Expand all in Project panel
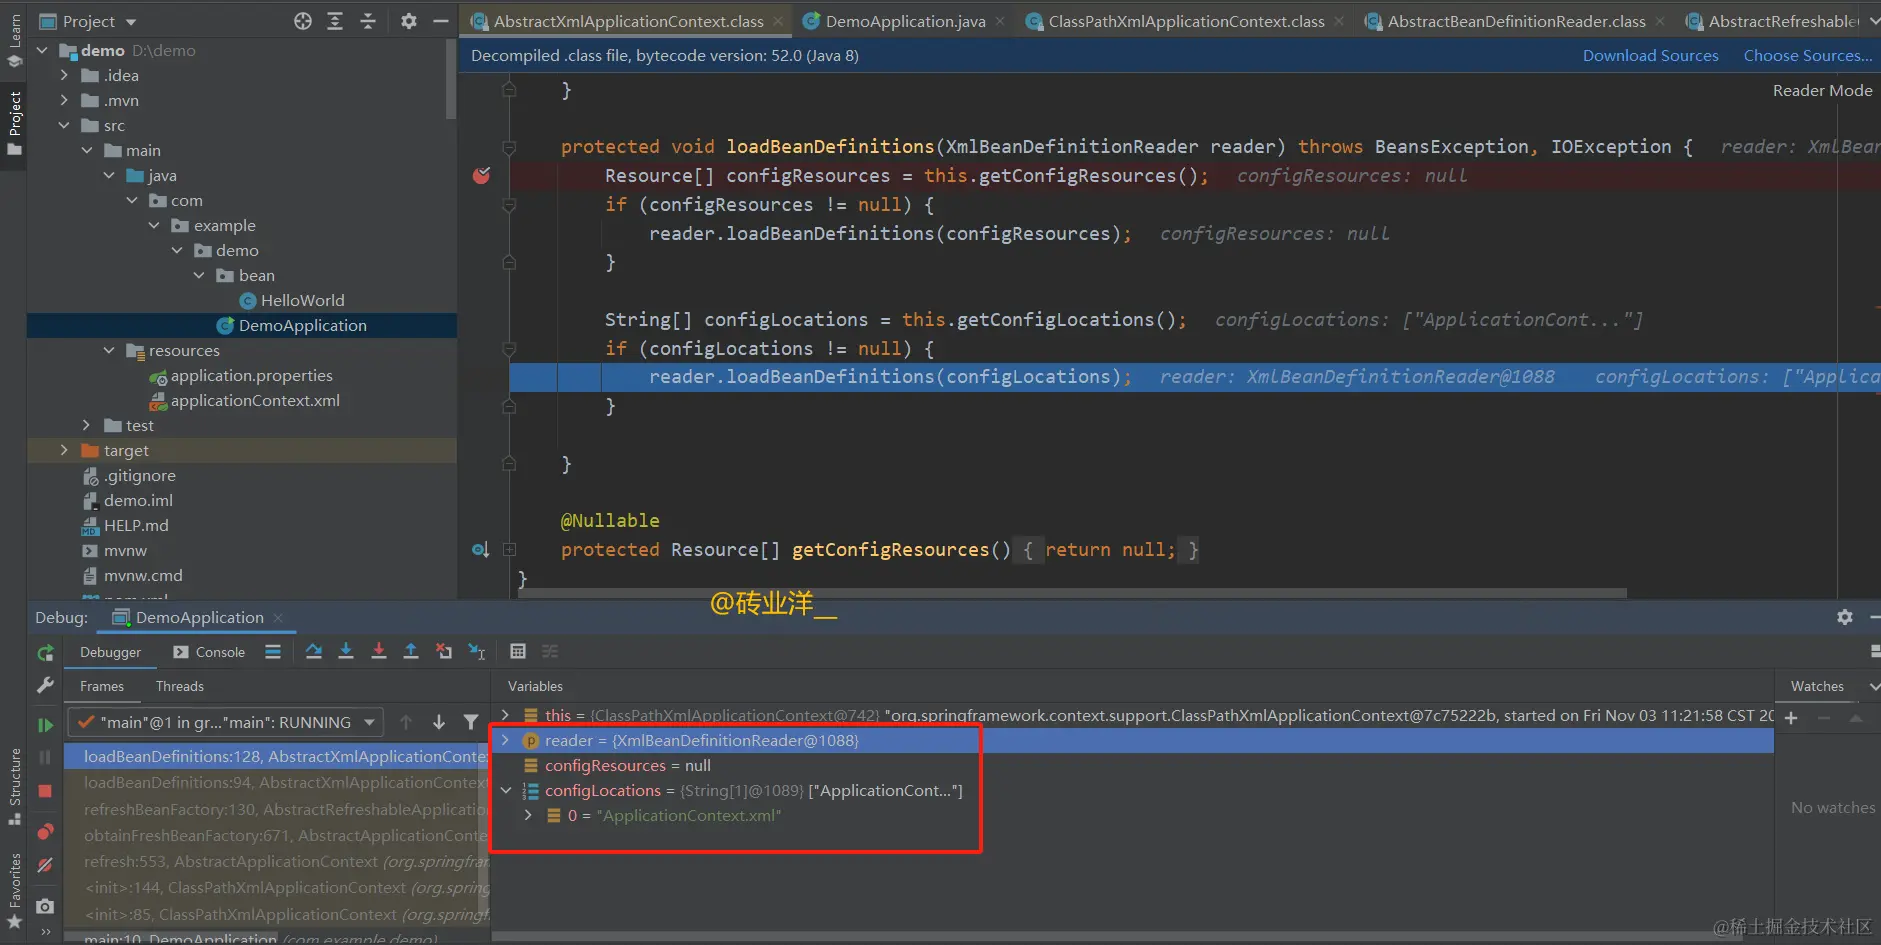The width and height of the screenshot is (1881, 945). click(x=335, y=21)
